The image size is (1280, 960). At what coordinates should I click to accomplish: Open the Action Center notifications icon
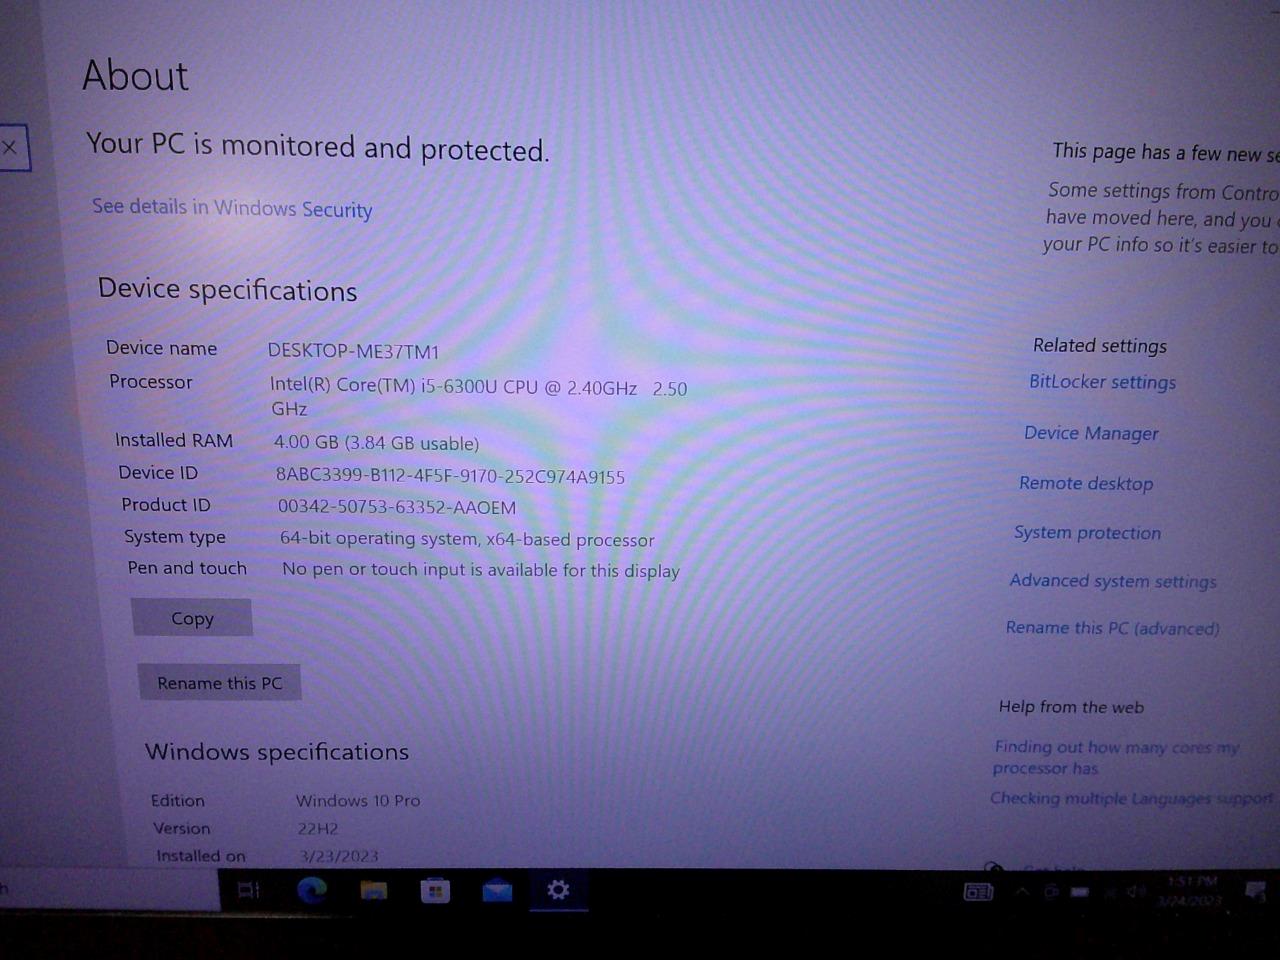(1256, 891)
